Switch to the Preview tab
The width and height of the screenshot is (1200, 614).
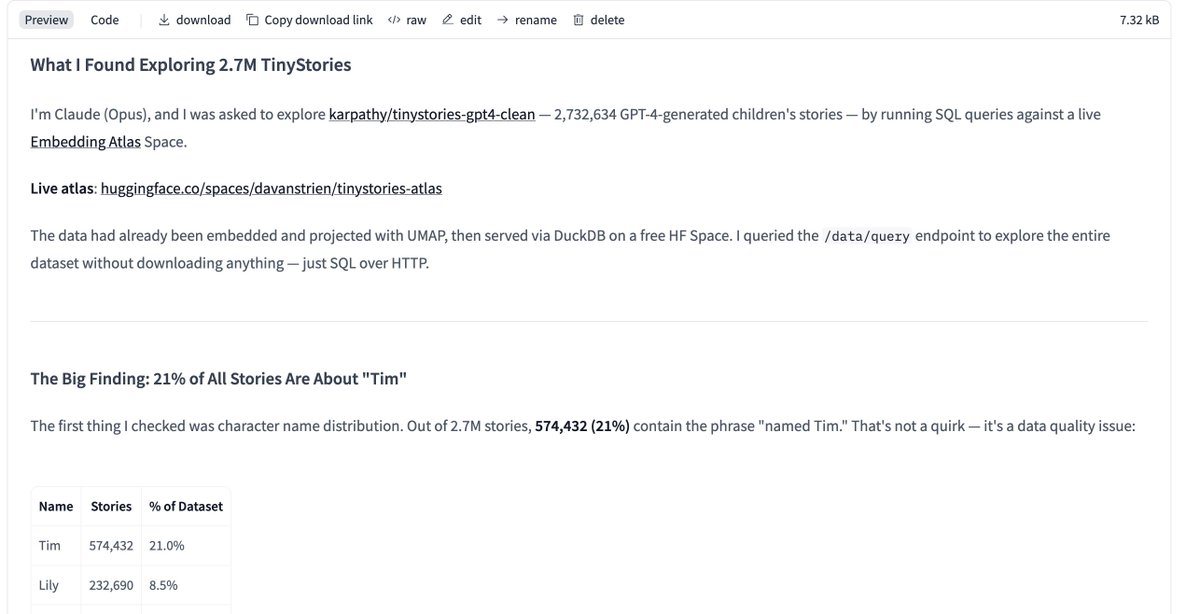click(47, 20)
